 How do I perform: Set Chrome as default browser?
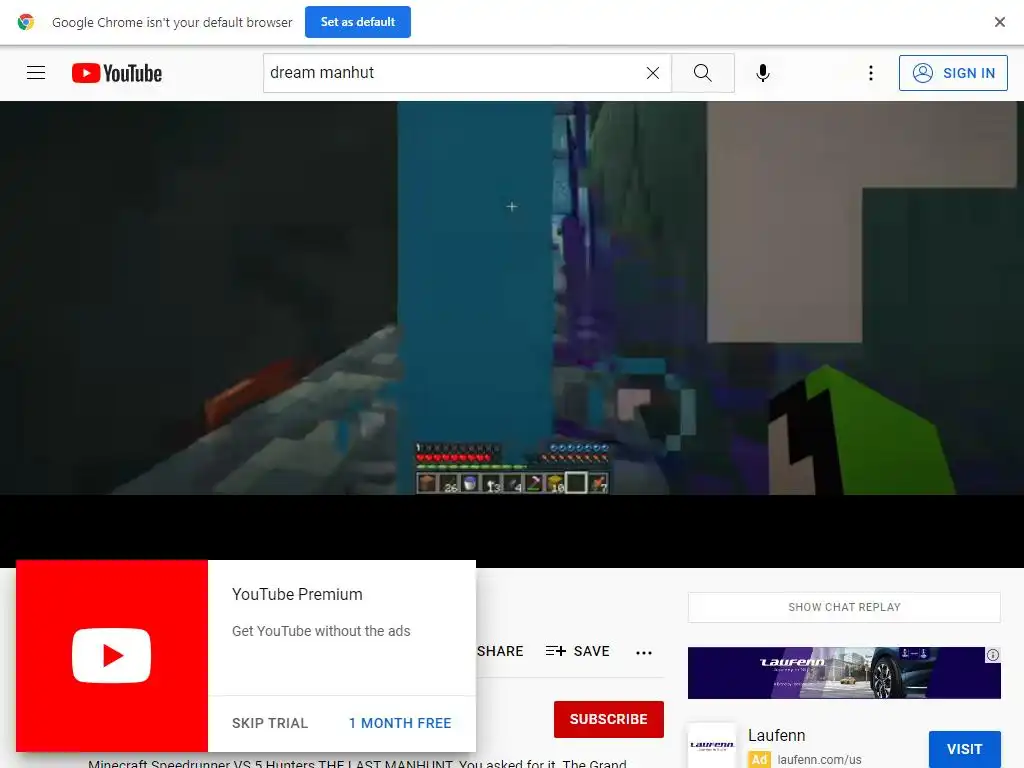click(x=358, y=22)
